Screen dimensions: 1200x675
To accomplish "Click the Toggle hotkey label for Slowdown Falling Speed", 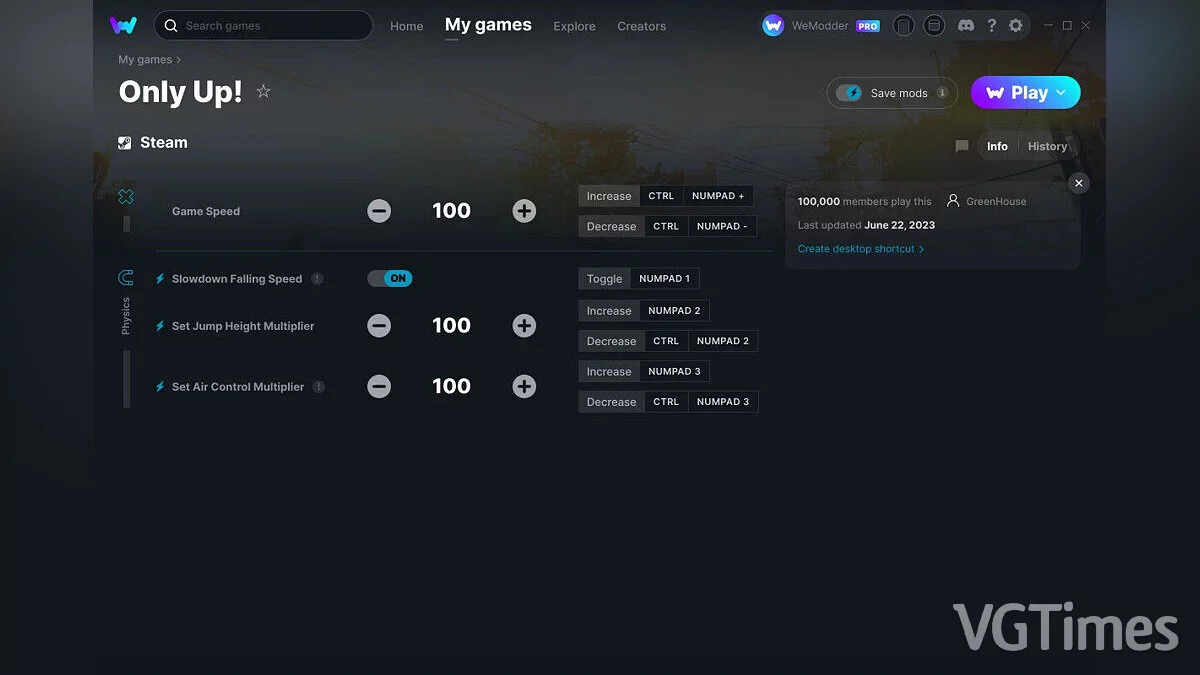I will [x=604, y=279].
